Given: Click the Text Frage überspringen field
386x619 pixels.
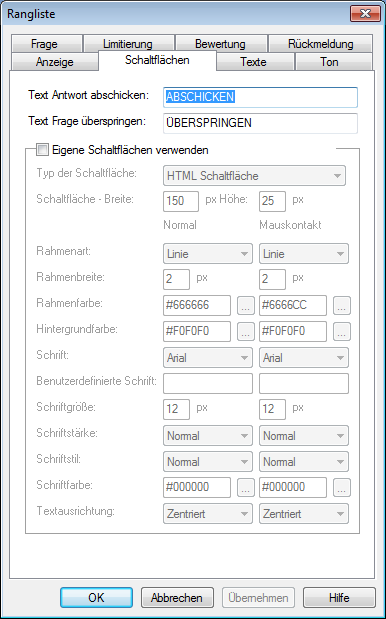Looking at the screenshot, I should pyautogui.click(x=260, y=123).
